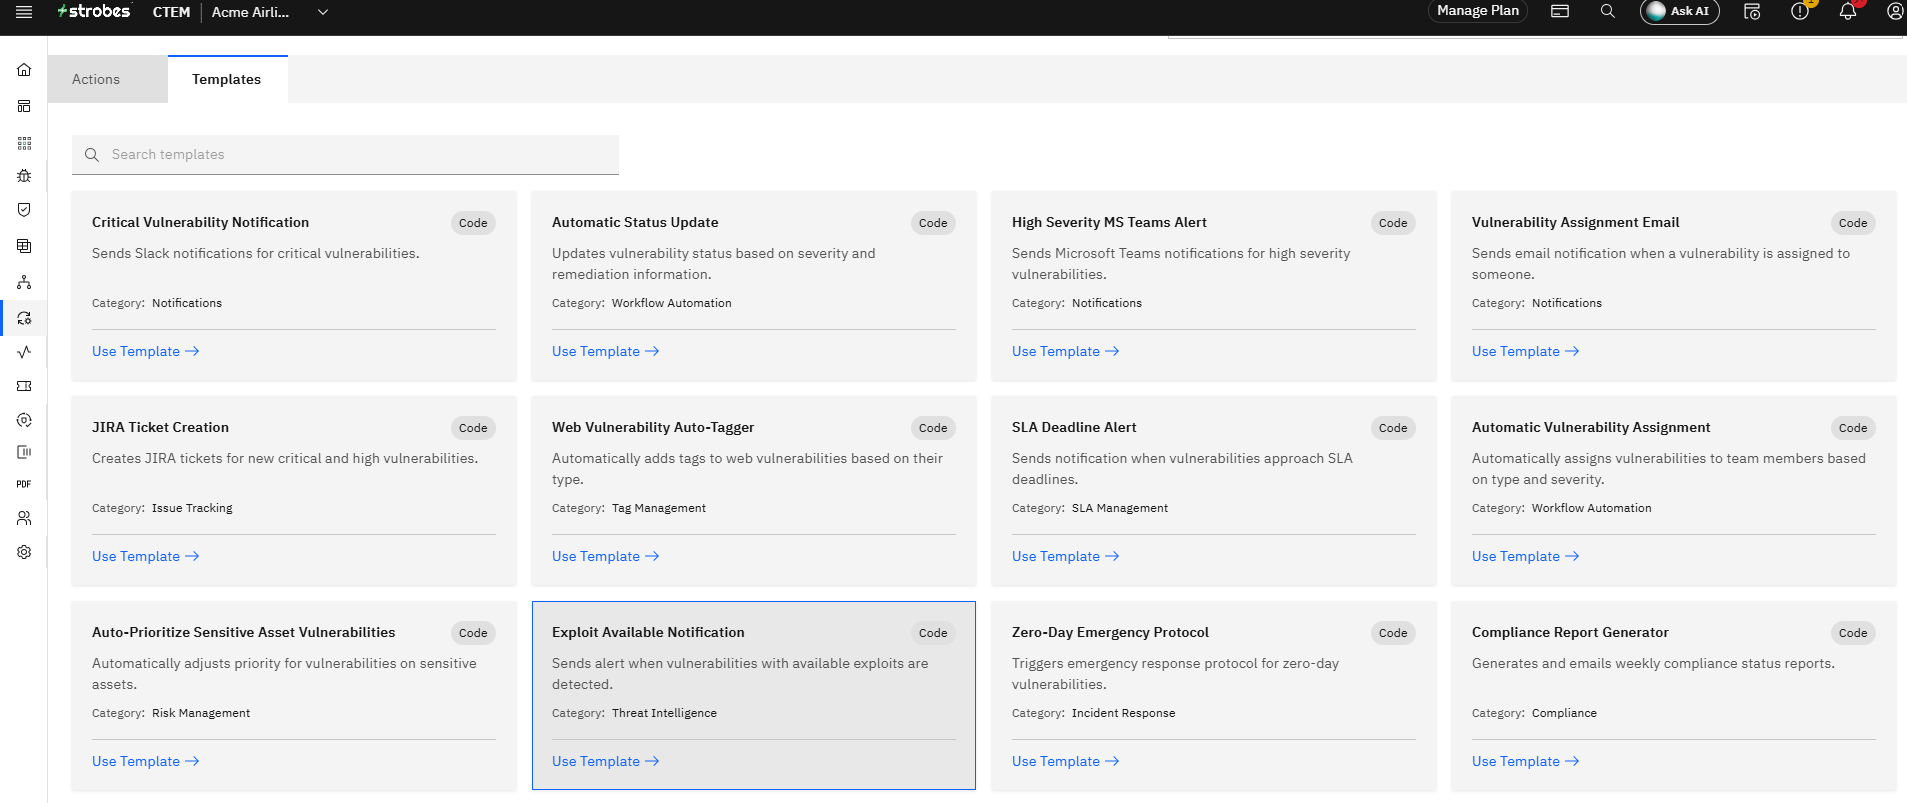Open the notifications bell
The width and height of the screenshot is (1907, 803).
click(x=1848, y=11)
